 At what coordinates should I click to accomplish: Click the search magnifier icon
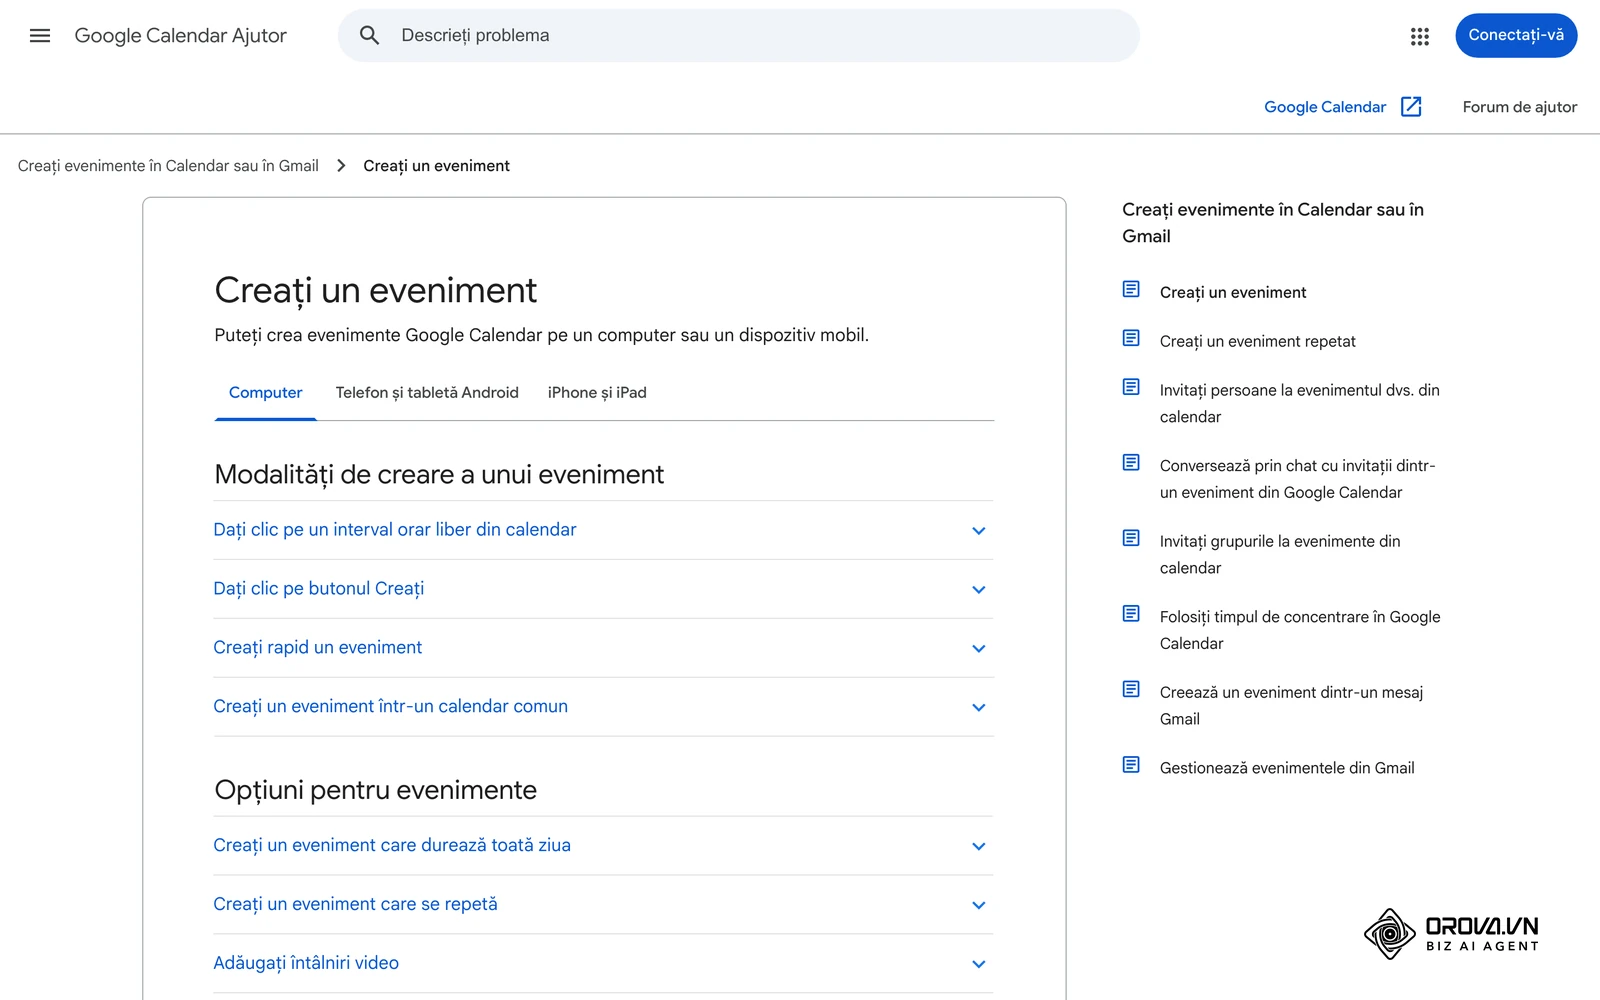pyautogui.click(x=369, y=36)
